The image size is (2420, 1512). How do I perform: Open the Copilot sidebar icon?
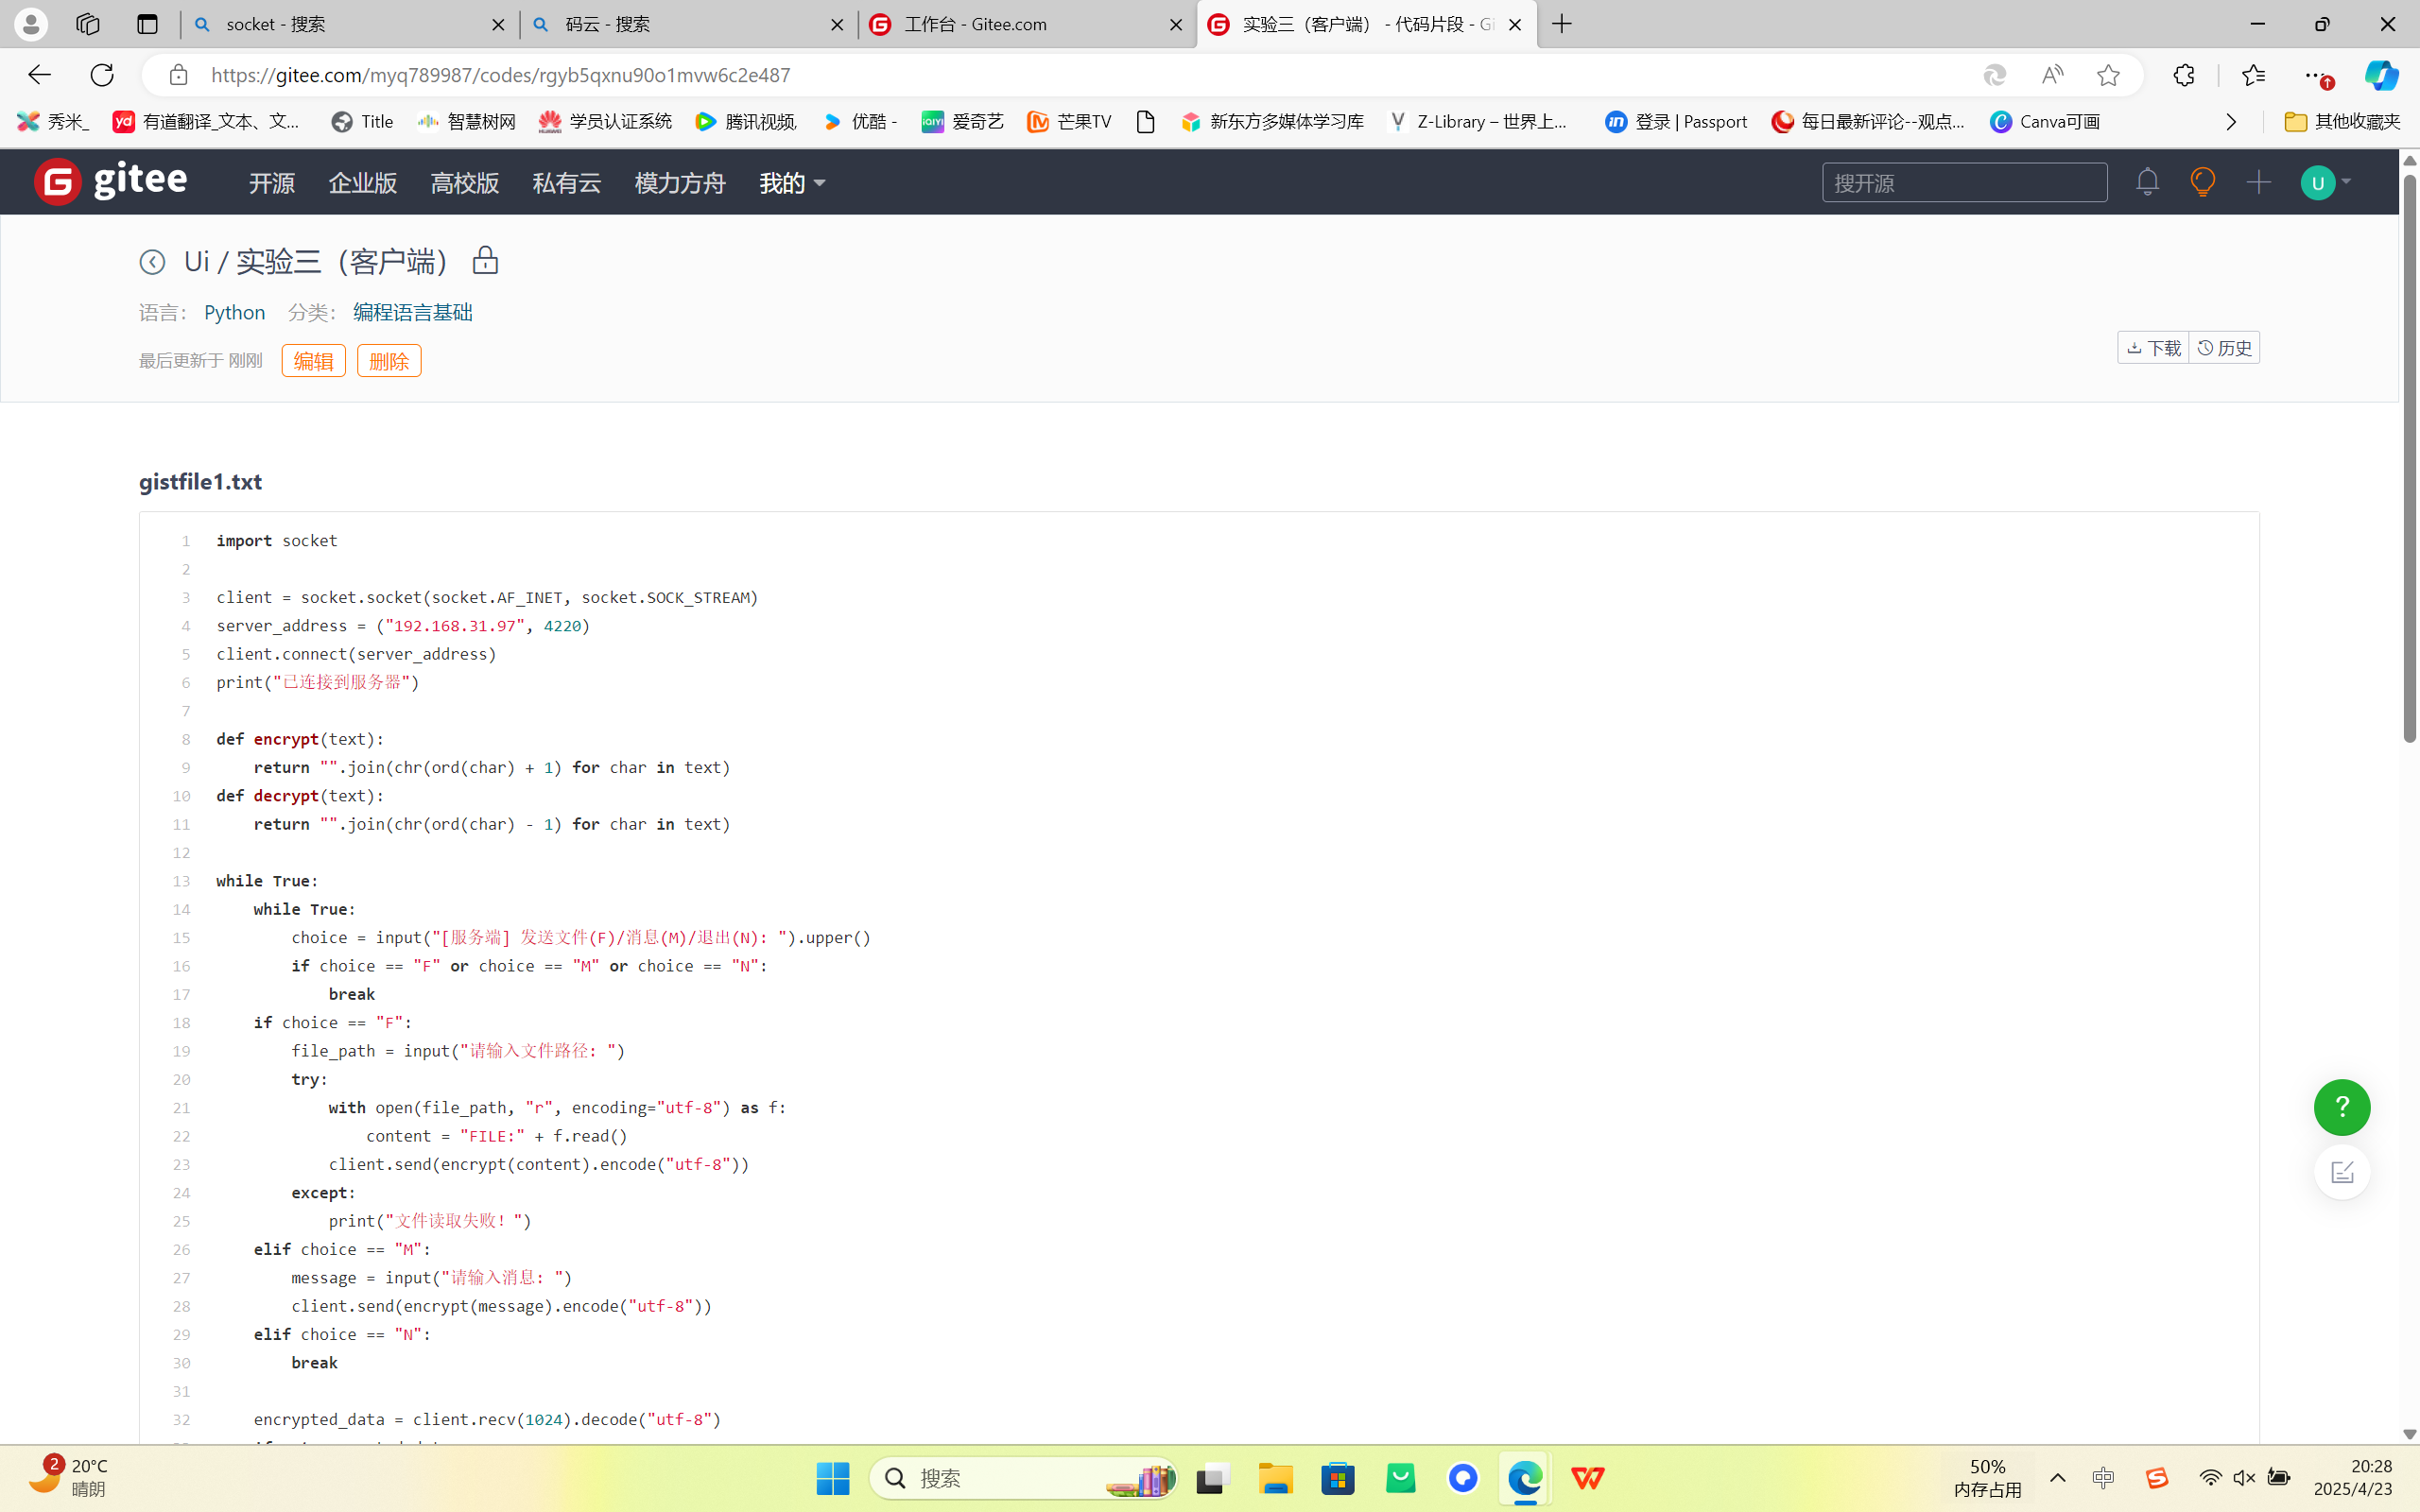tap(2380, 75)
